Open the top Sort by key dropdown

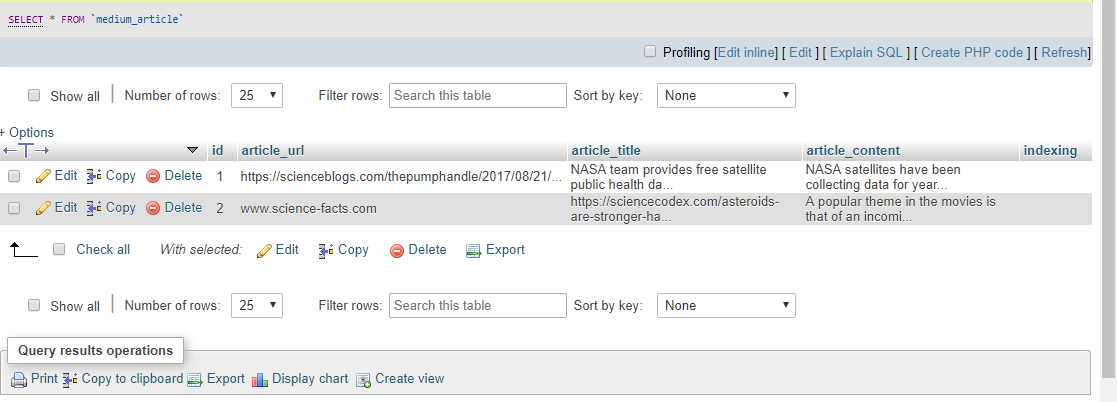point(726,96)
